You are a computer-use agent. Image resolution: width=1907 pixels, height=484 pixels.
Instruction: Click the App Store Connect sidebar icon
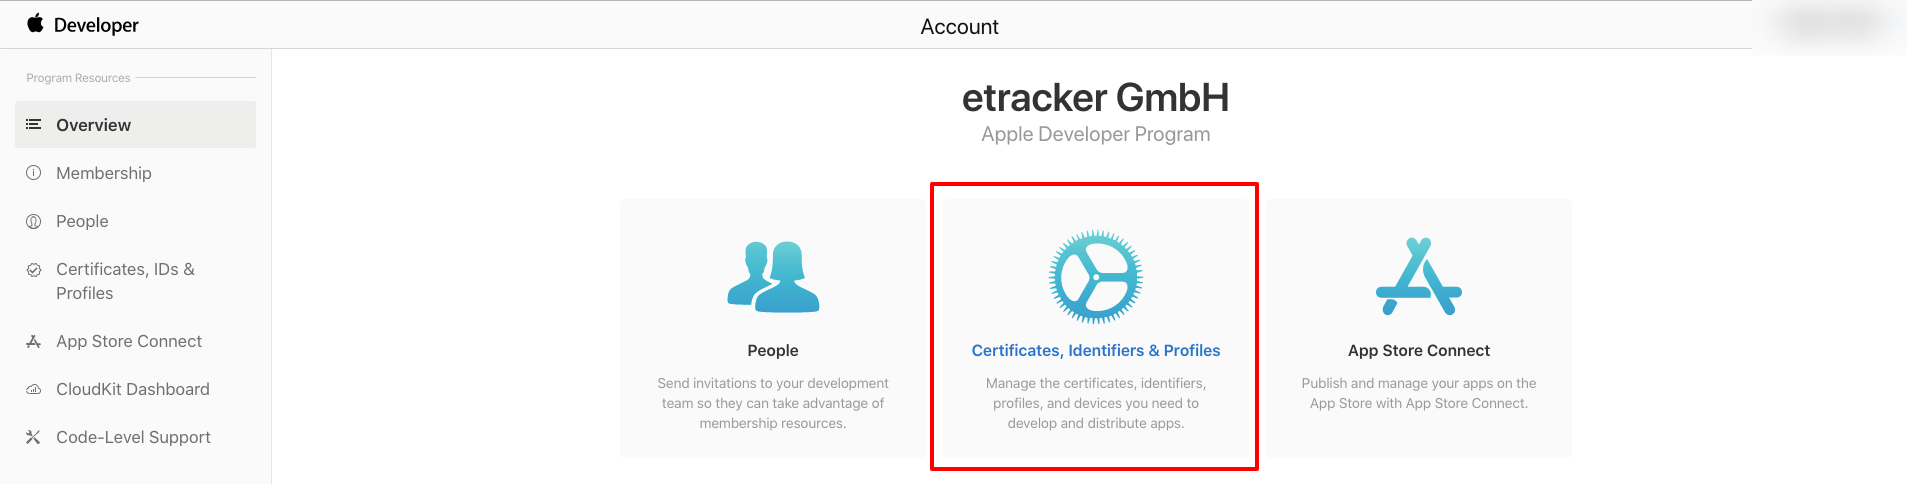click(33, 341)
